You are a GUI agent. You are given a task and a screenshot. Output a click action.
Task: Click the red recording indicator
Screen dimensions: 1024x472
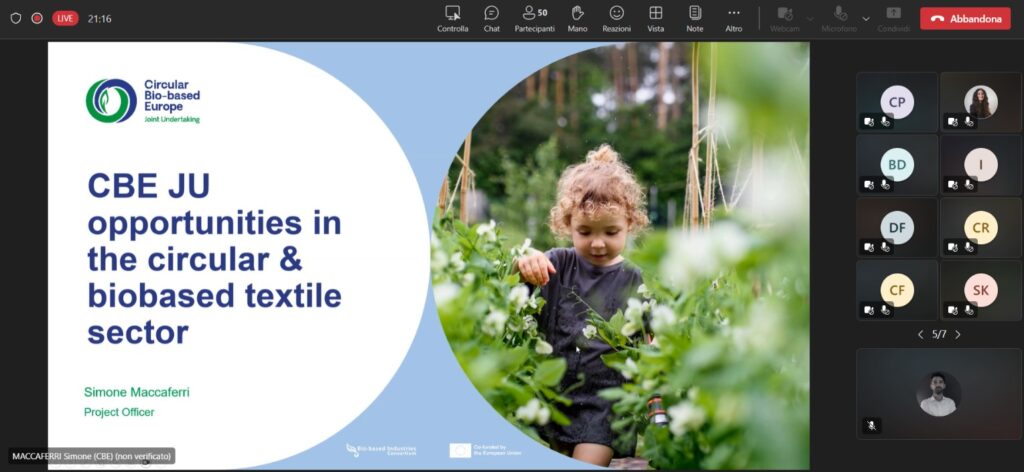click(x=37, y=18)
